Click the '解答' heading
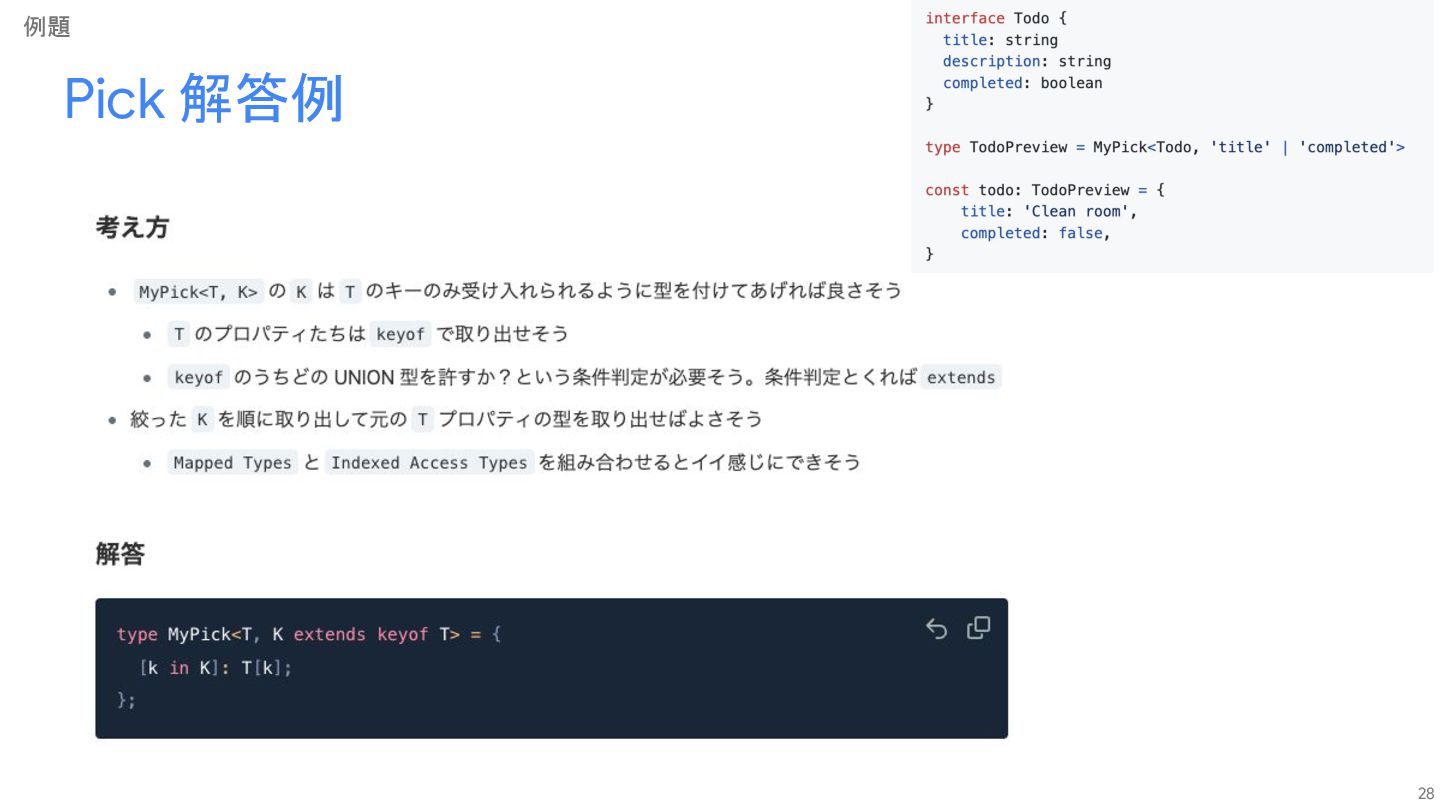The width and height of the screenshot is (1440, 810). [x=120, y=554]
